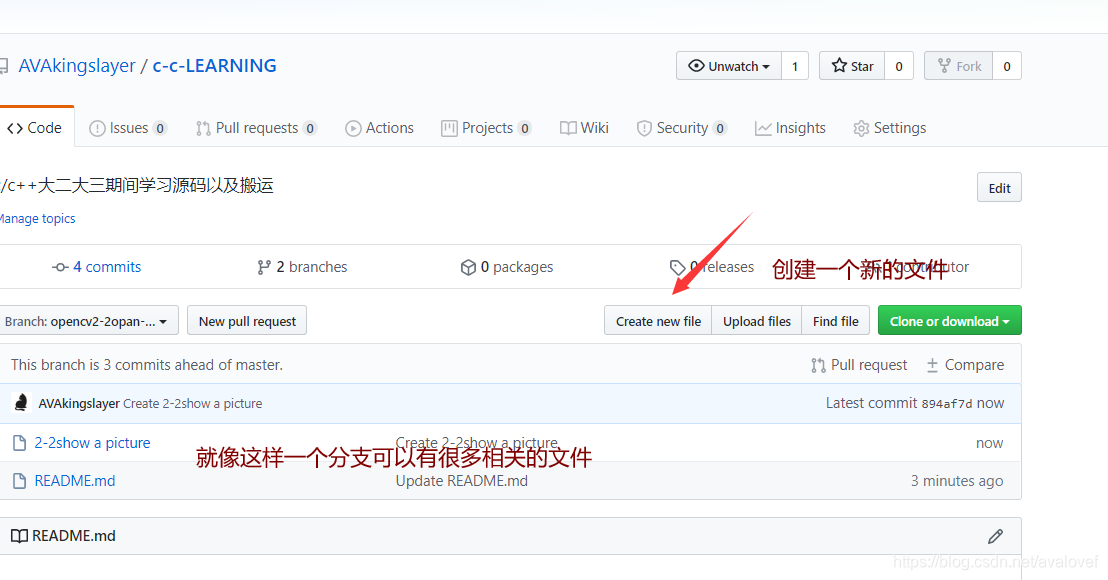Click the Insights graph icon
This screenshot has width=1108, height=580.
tap(763, 129)
